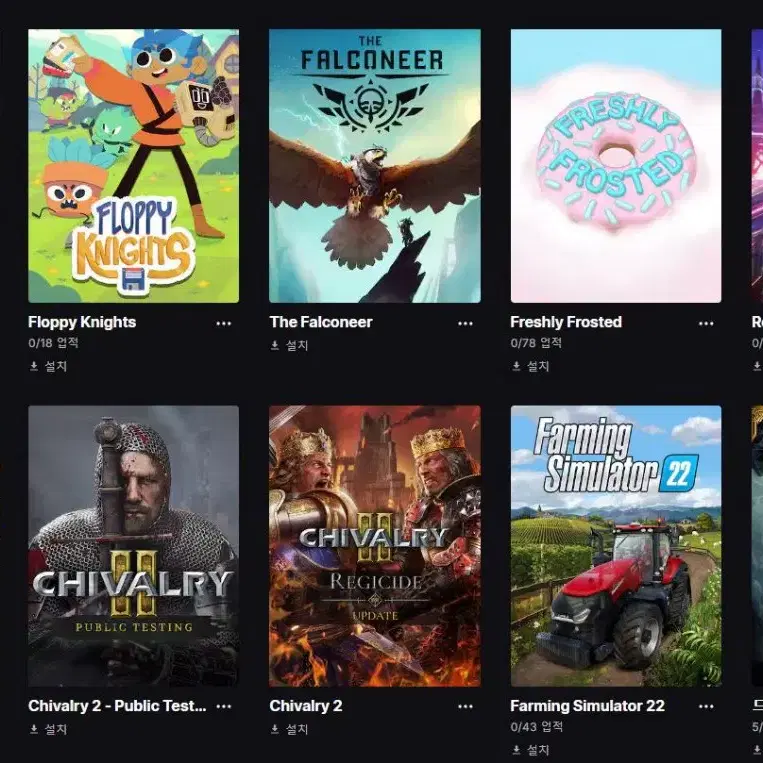Select the Chivalry 2 Regicide cover art
Viewport: 763px width, 763px height.
375,546
